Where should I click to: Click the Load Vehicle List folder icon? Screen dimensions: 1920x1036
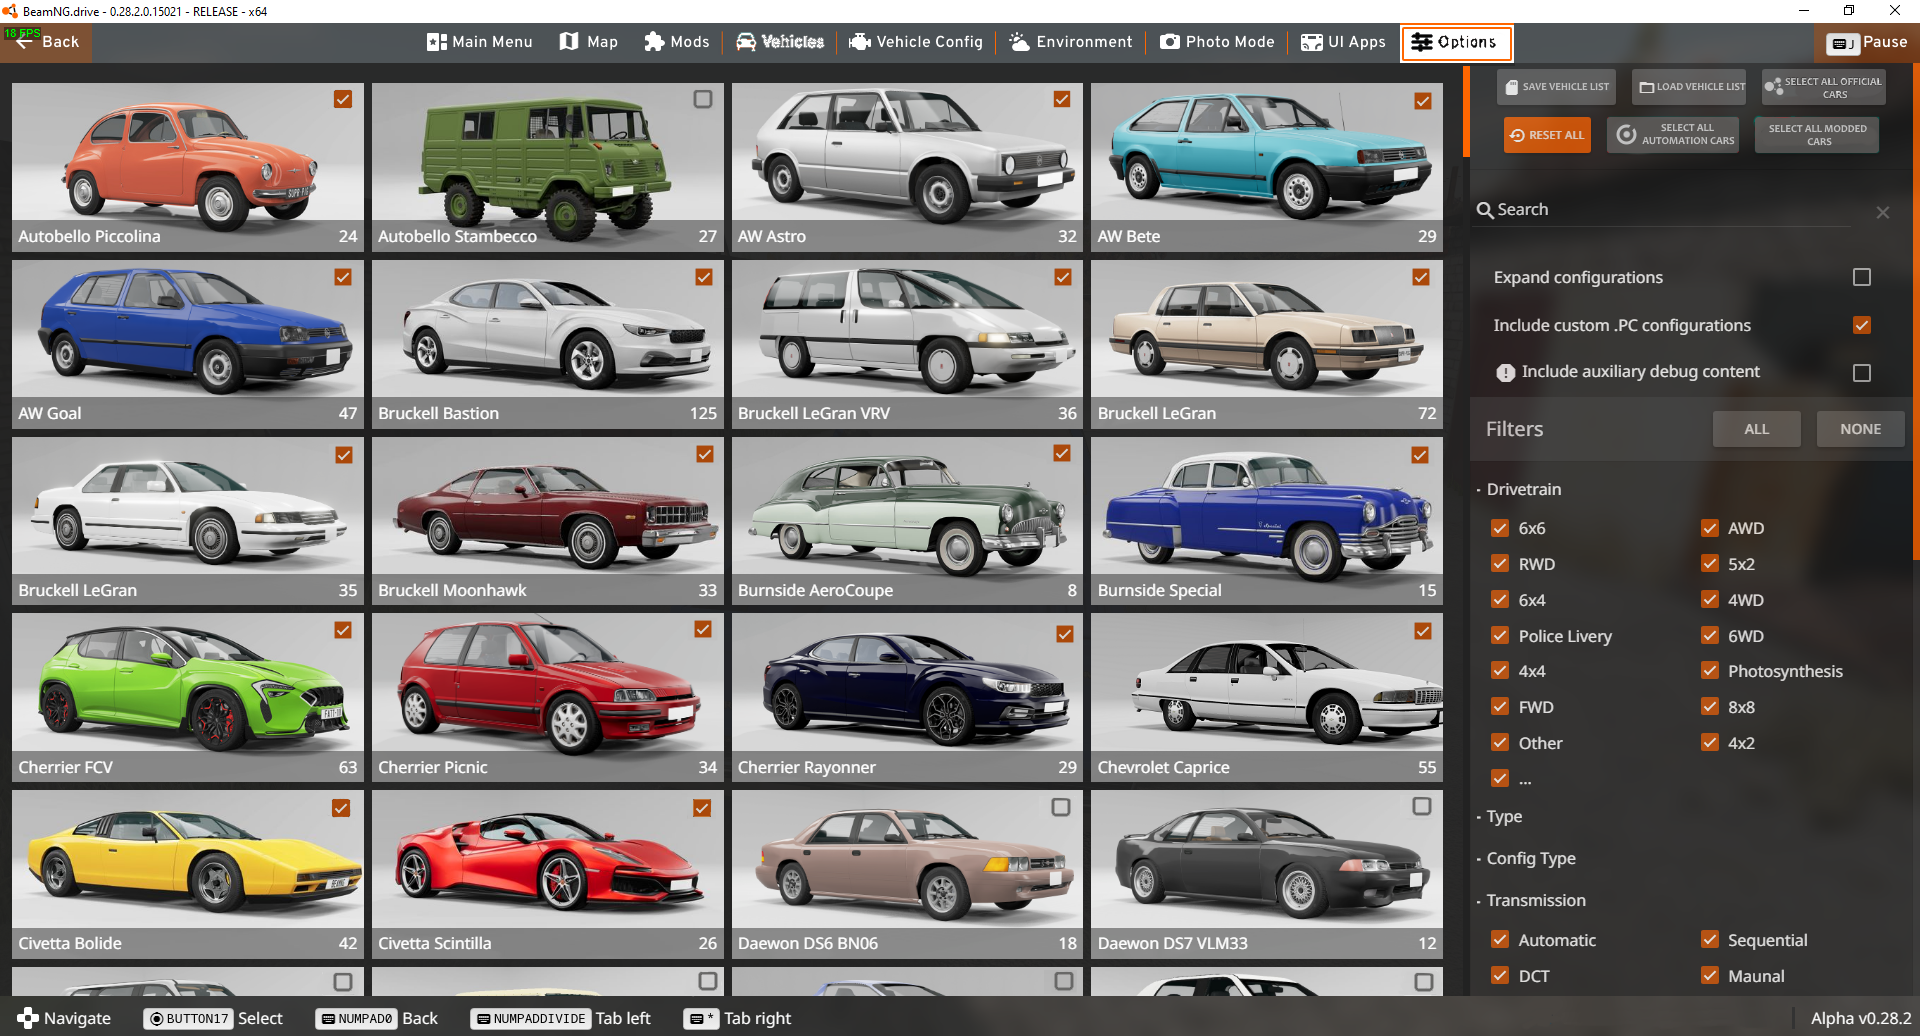point(1646,87)
